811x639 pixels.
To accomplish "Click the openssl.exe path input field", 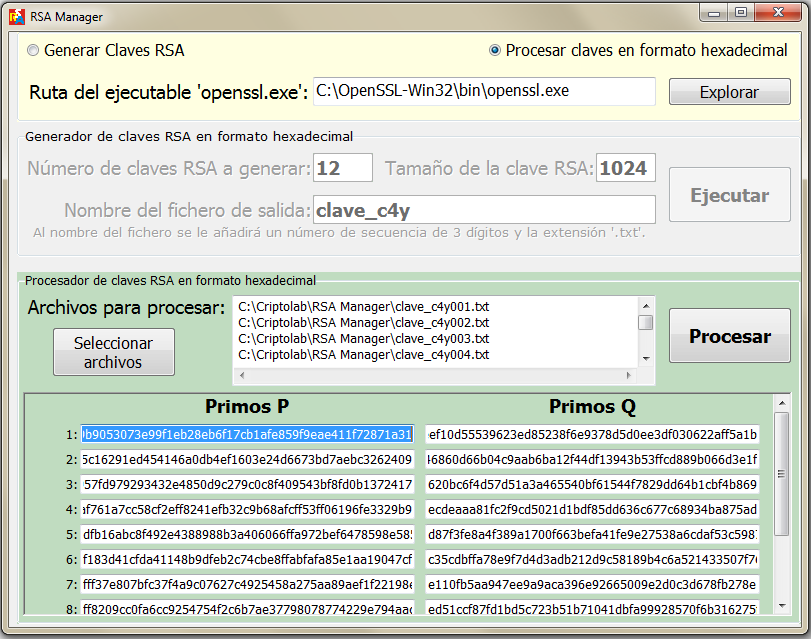I will click(484, 91).
